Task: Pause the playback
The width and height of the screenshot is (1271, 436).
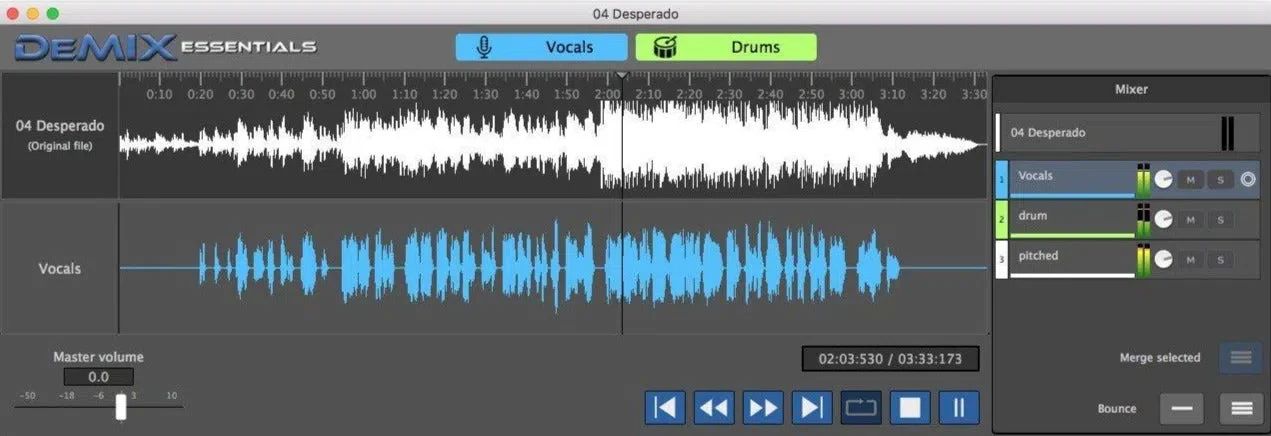Action: [x=959, y=407]
